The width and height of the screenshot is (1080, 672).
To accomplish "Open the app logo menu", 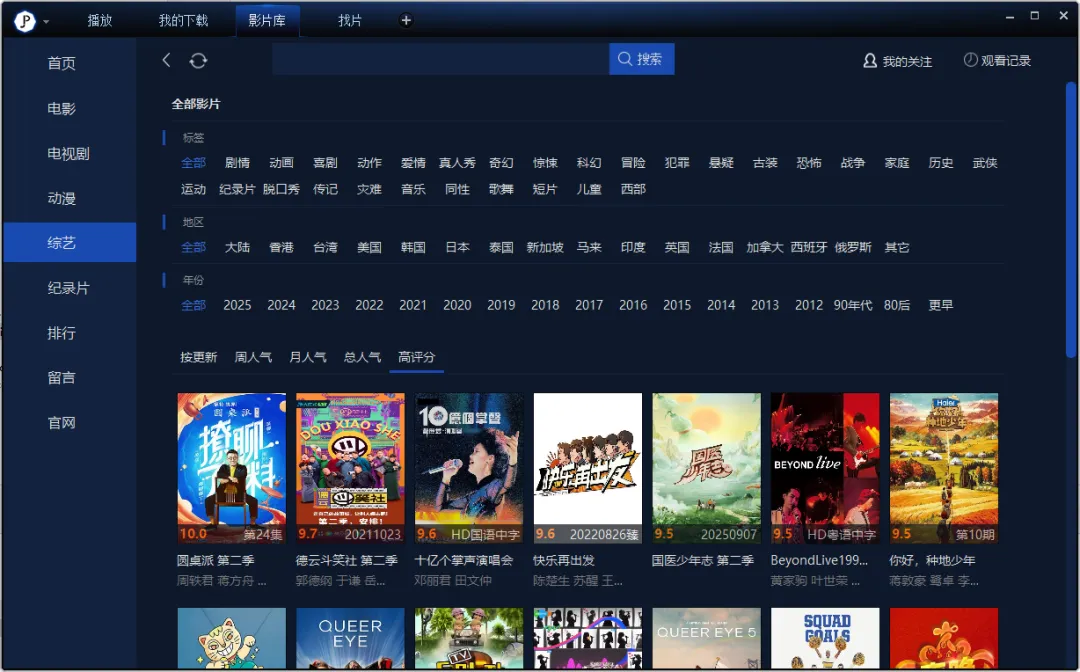I will 25,21.
